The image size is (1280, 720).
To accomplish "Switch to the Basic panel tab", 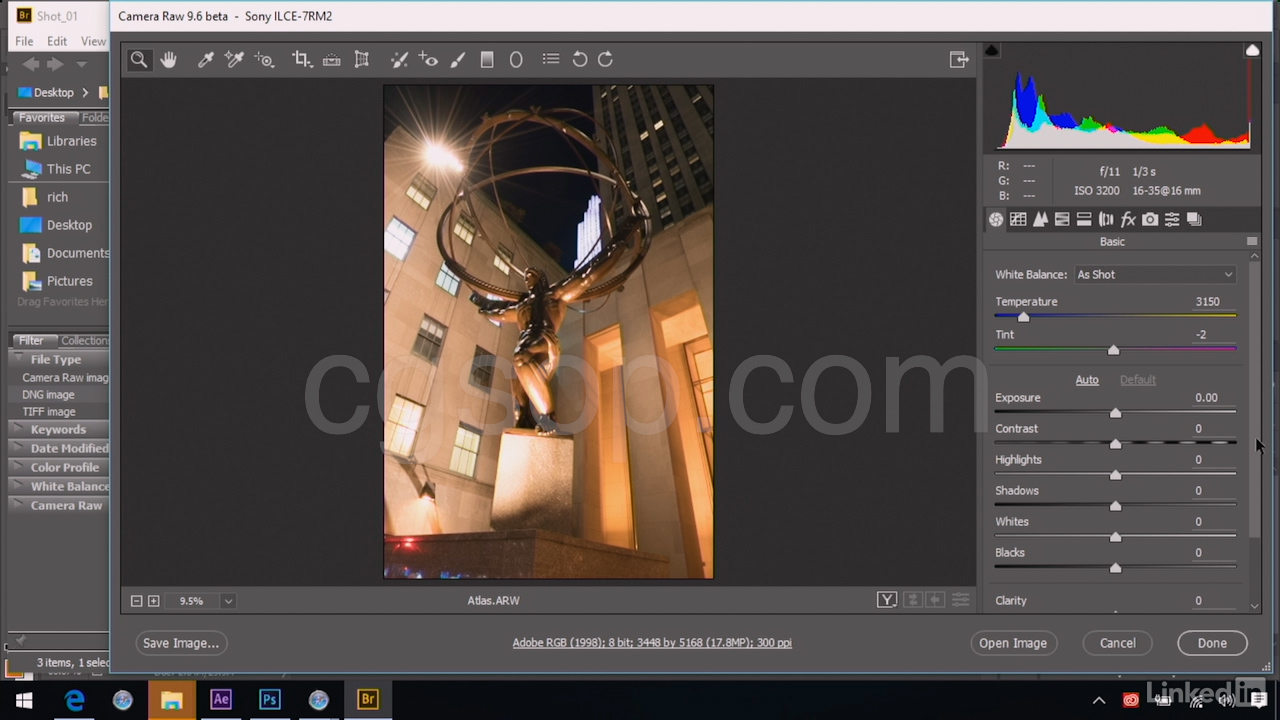I will (996, 220).
